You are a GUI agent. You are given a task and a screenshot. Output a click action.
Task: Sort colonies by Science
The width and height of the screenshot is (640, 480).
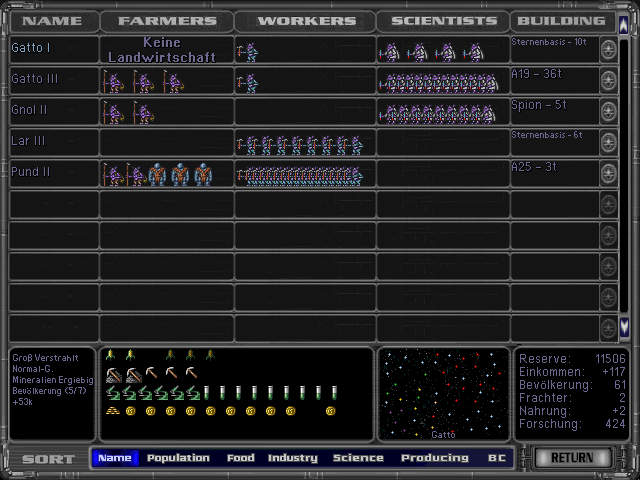[x=358, y=458]
